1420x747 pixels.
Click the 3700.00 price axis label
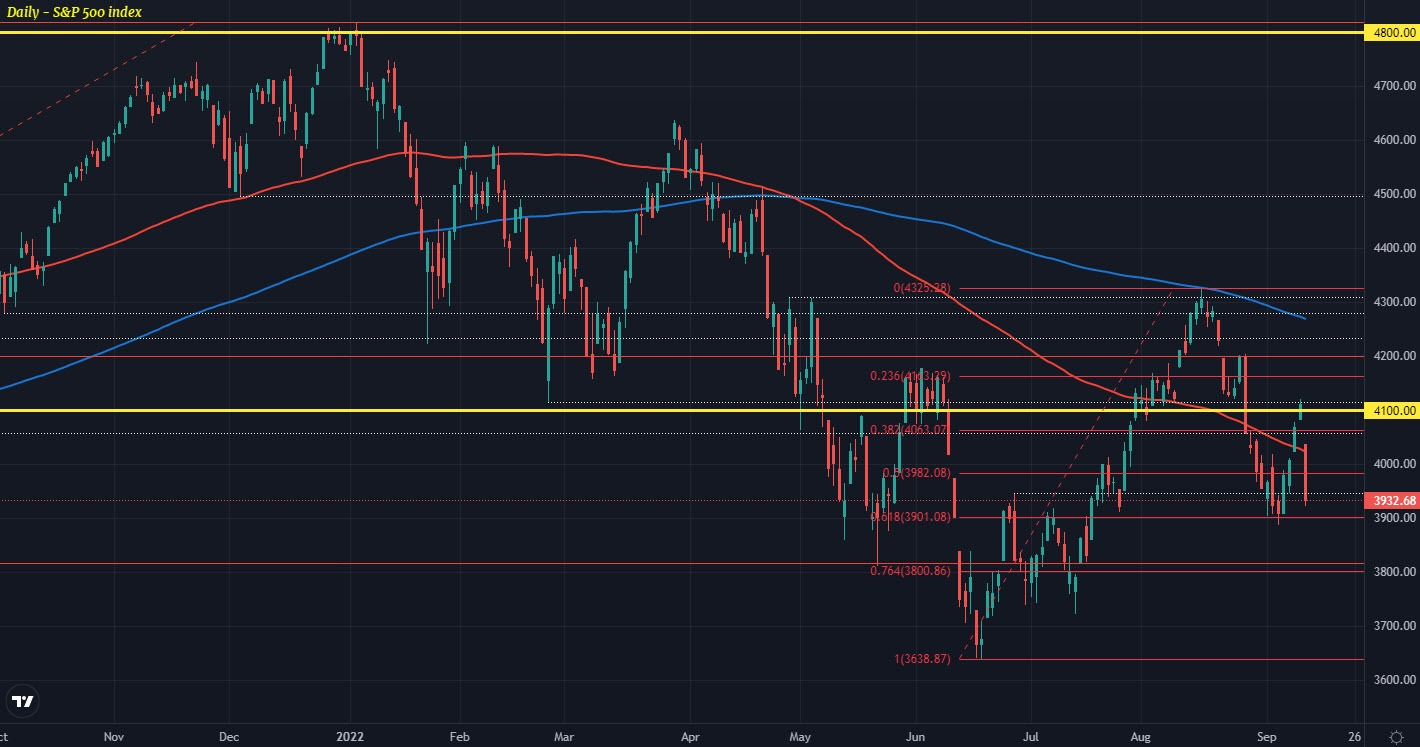pos(1393,626)
